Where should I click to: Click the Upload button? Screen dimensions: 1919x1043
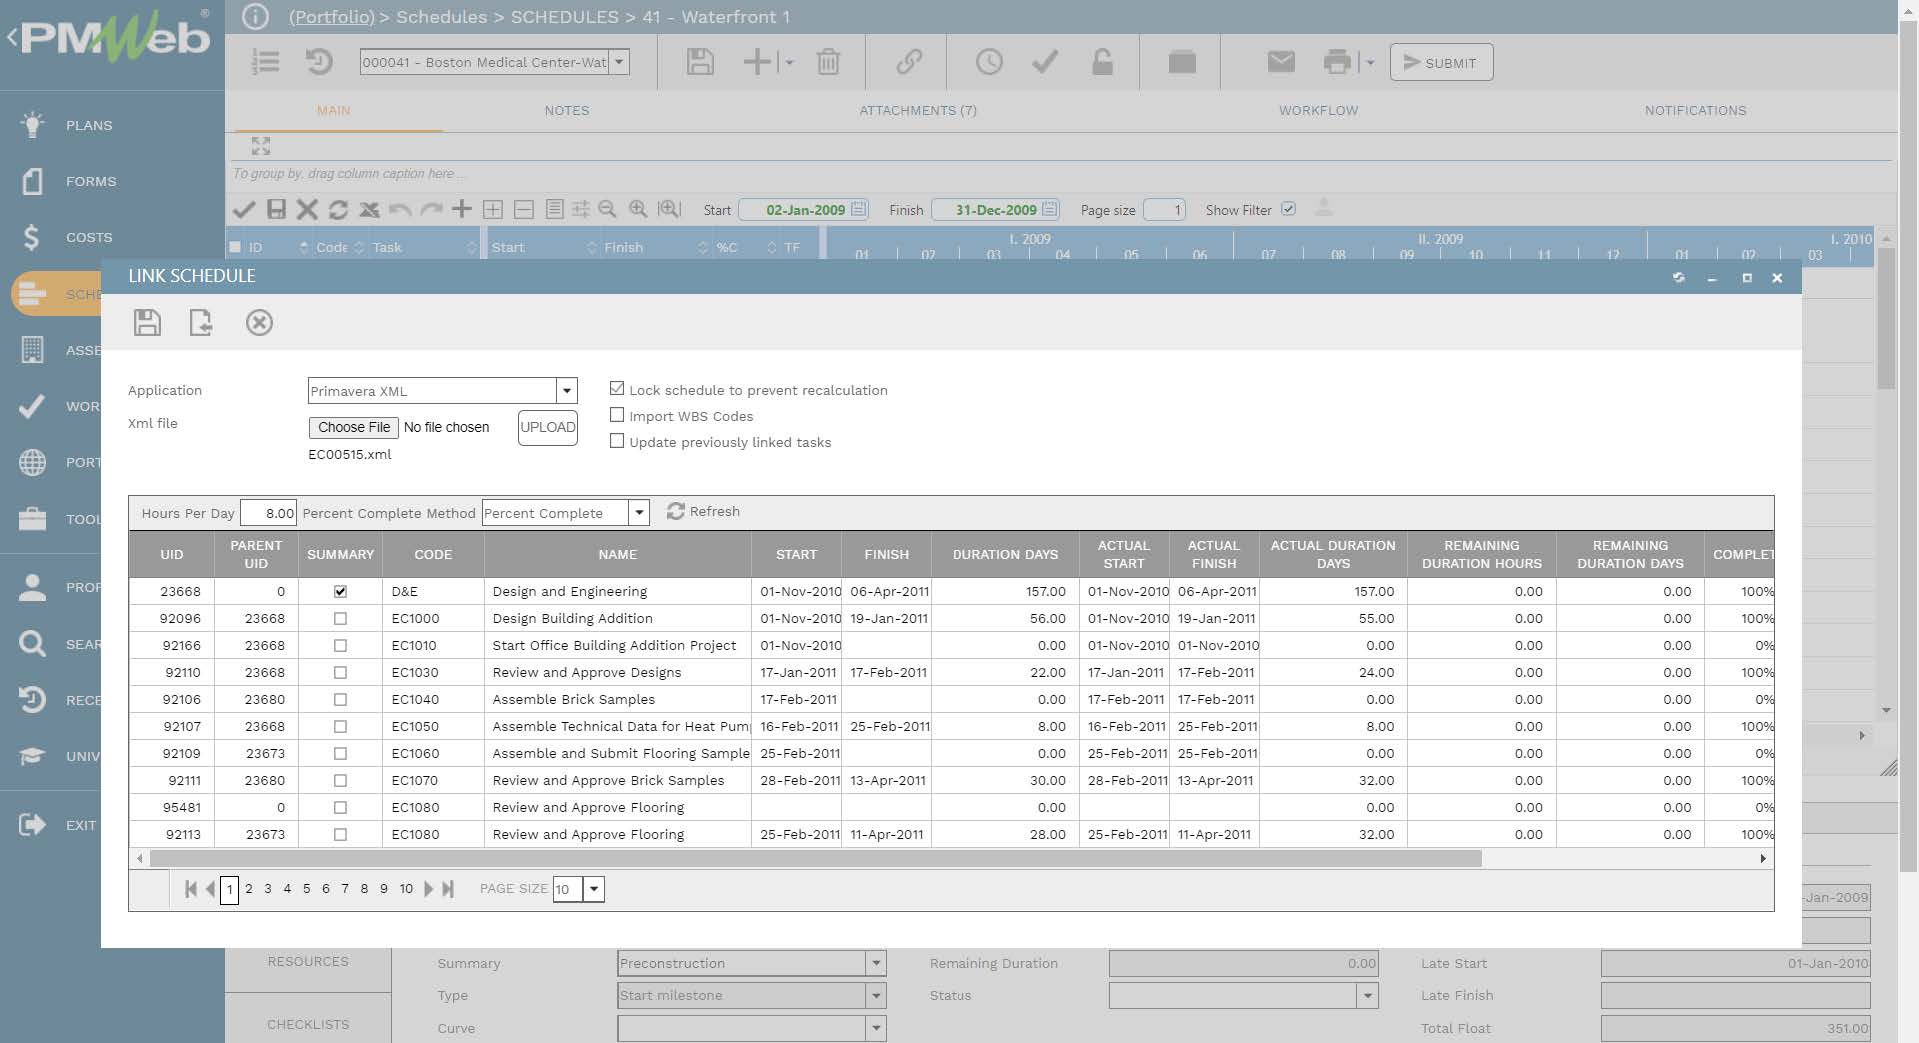click(548, 427)
